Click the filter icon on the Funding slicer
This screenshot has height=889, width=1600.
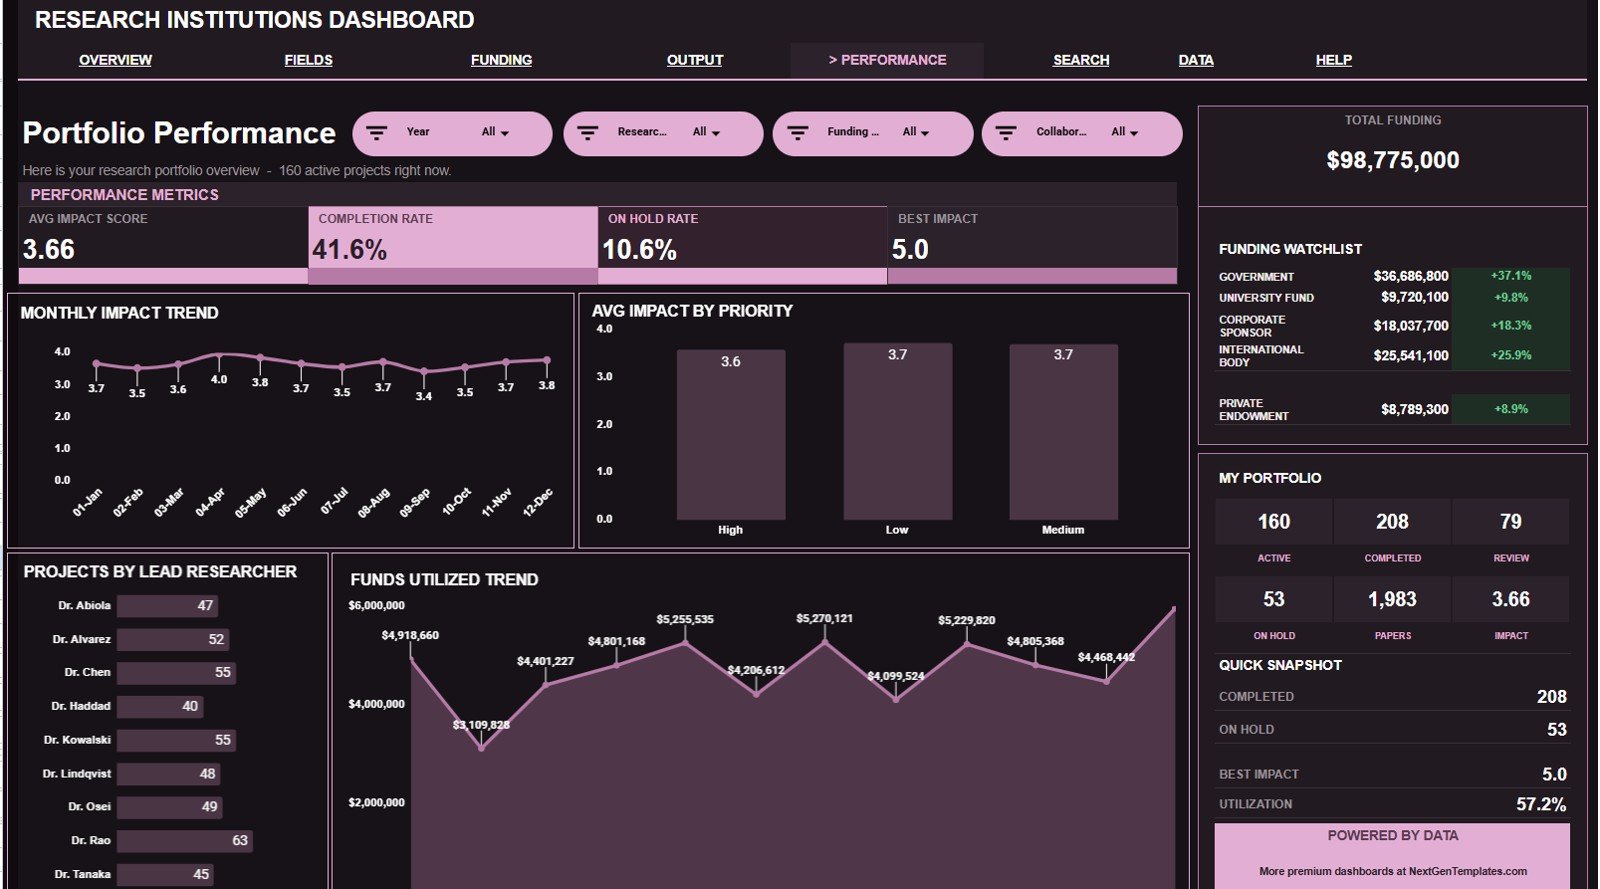pyautogui.click(x=798, y=133)
